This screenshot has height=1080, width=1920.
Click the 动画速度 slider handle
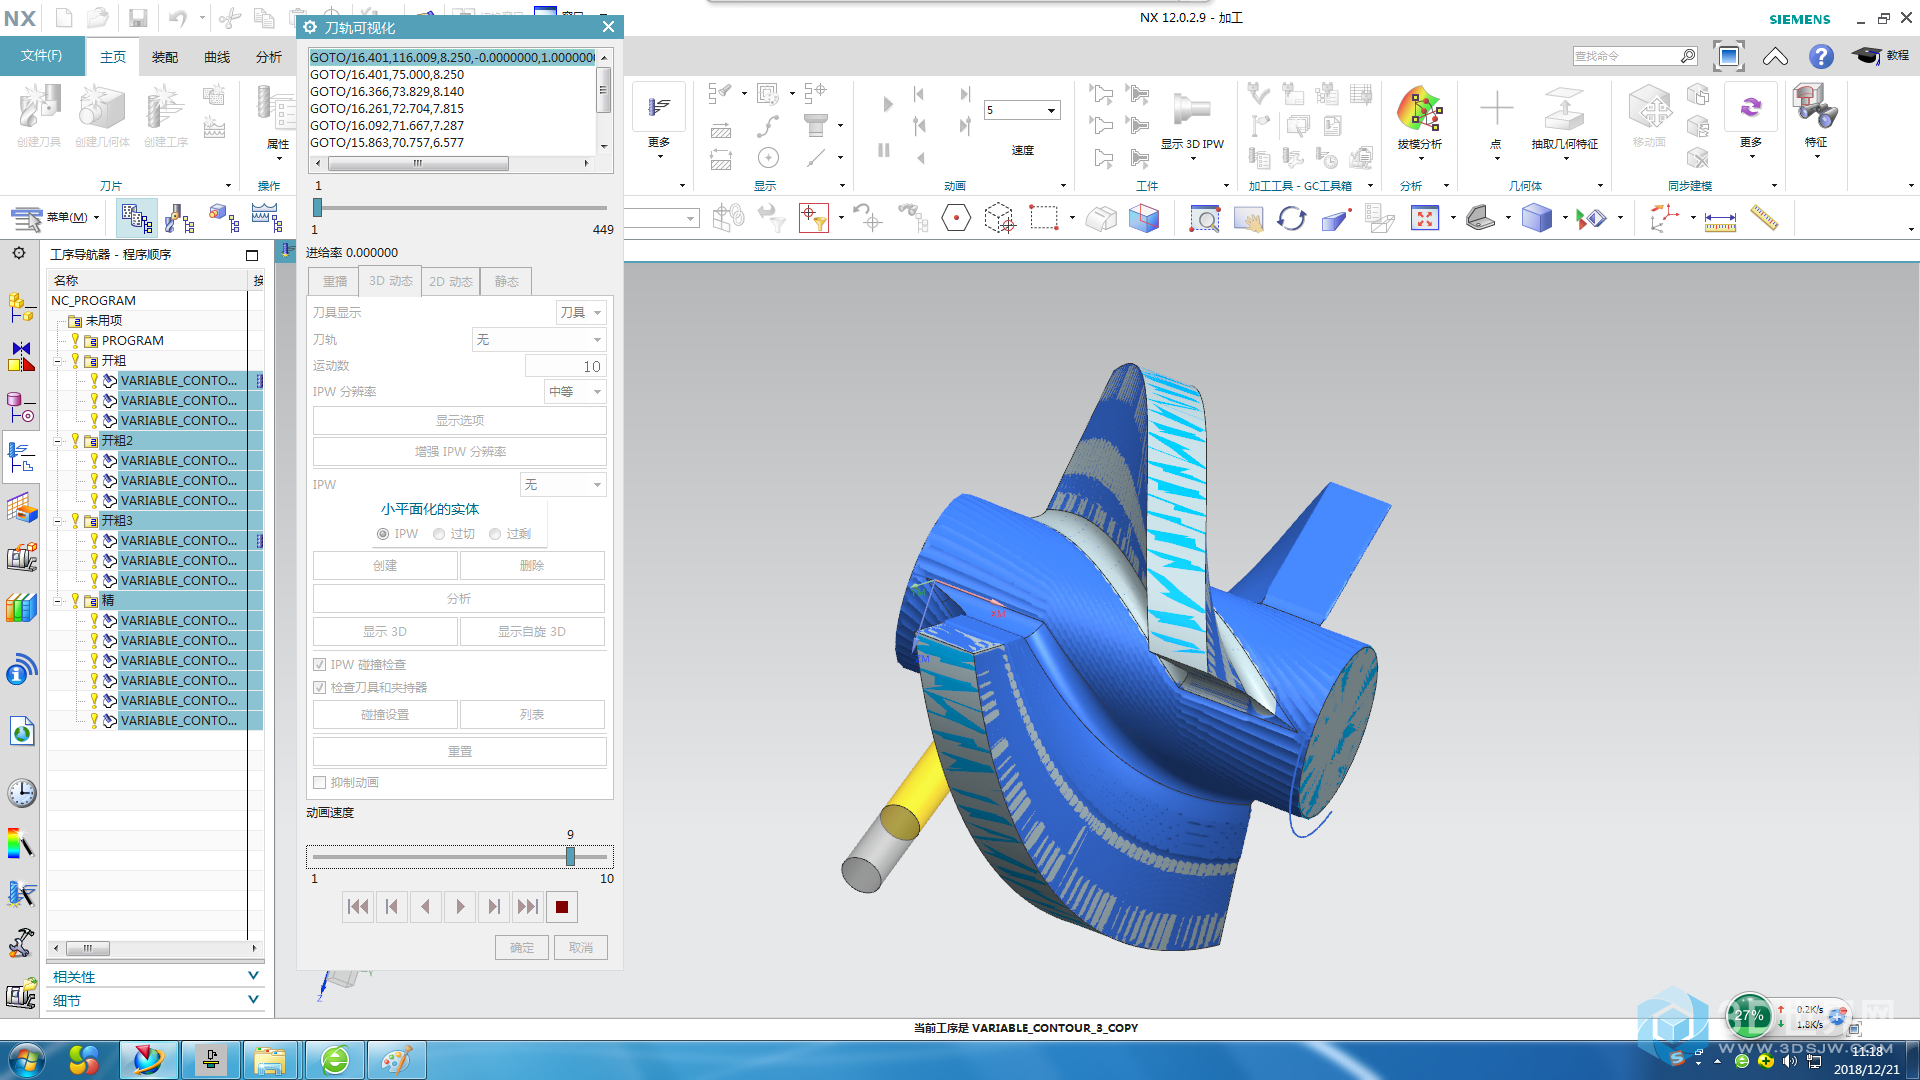(570, 857)
